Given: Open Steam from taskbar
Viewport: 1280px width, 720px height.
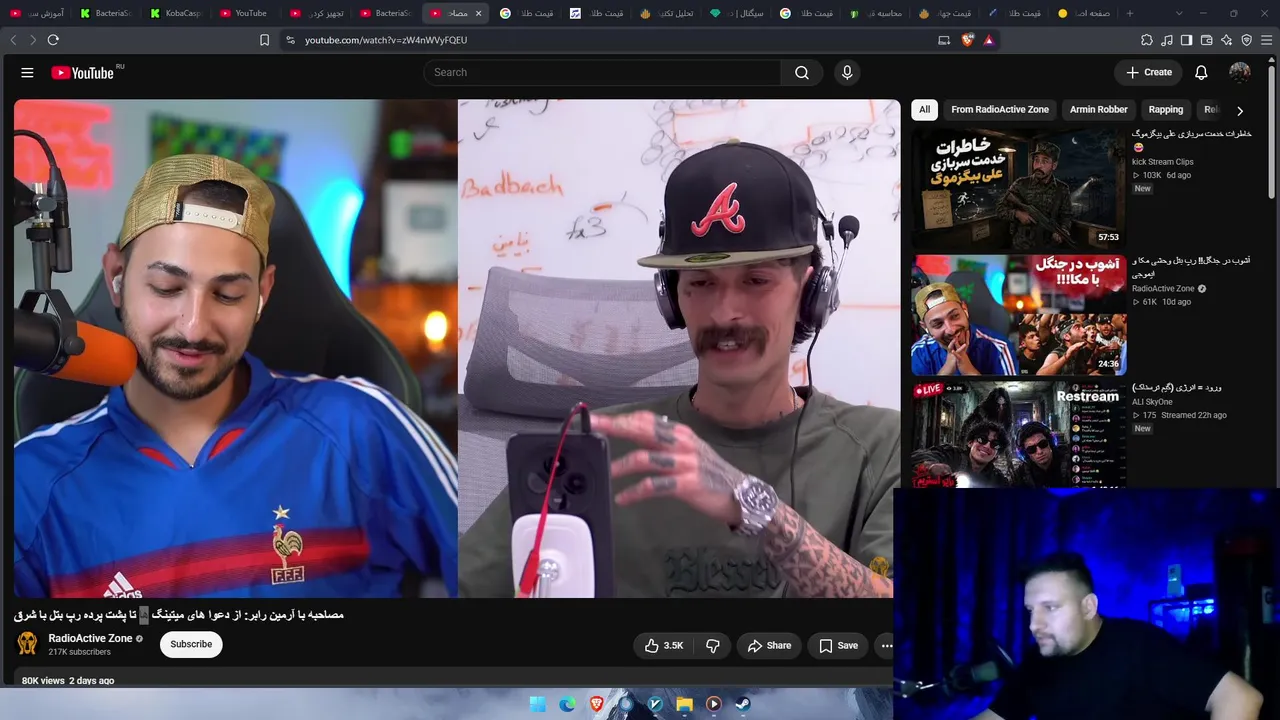Looking at the screenshot, I should [x=743, y=704].
